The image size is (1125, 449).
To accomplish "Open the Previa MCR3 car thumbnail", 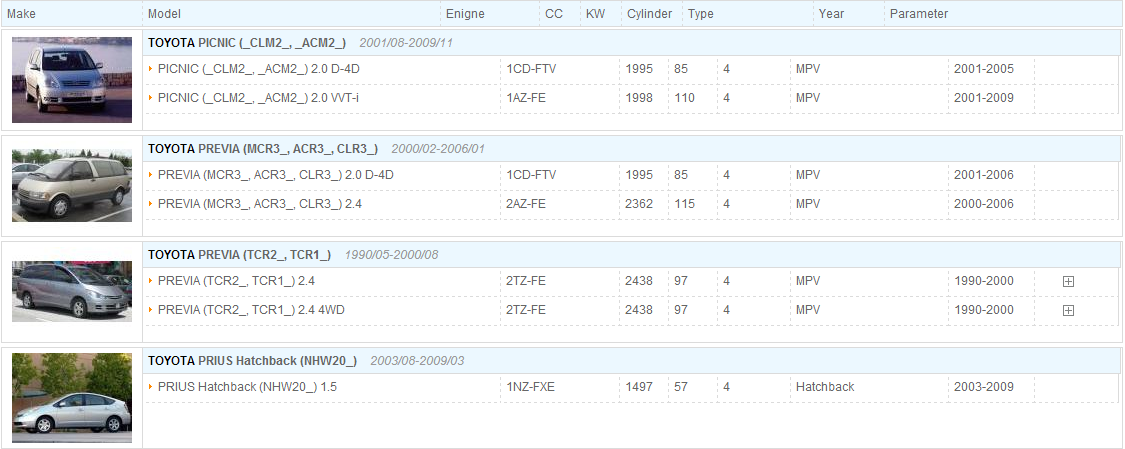I will [x=72, y=186].
